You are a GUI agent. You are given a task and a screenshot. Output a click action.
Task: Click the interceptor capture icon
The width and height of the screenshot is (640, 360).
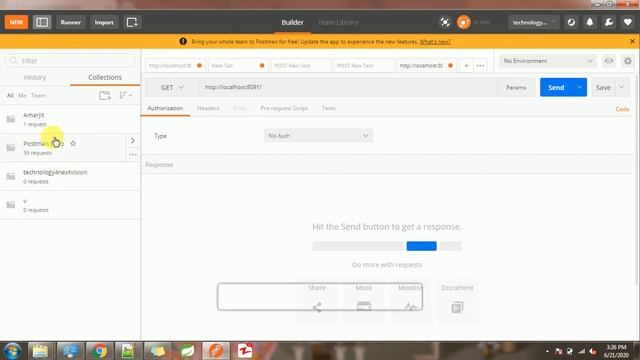[x=445, y=22]
